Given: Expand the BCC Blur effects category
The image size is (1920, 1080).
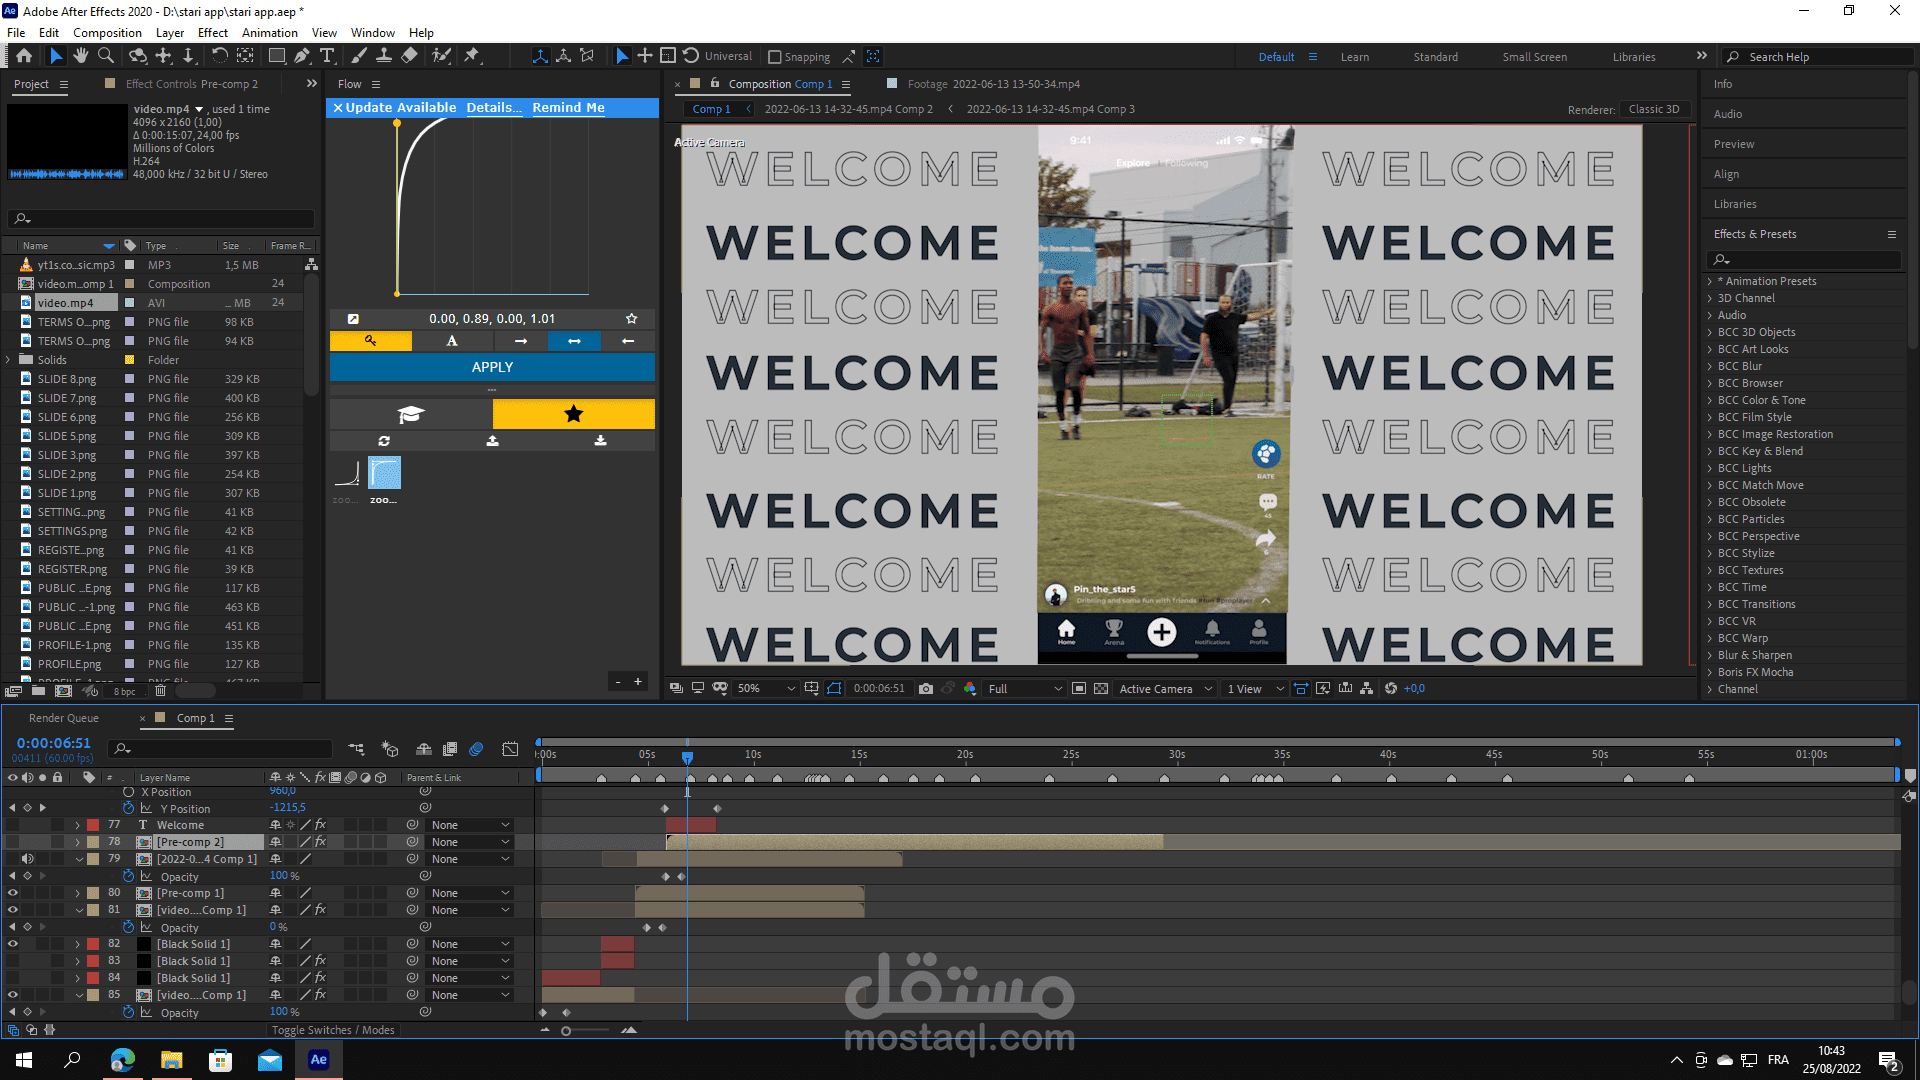Looking at the screenshot, I should coord(1710,366).
